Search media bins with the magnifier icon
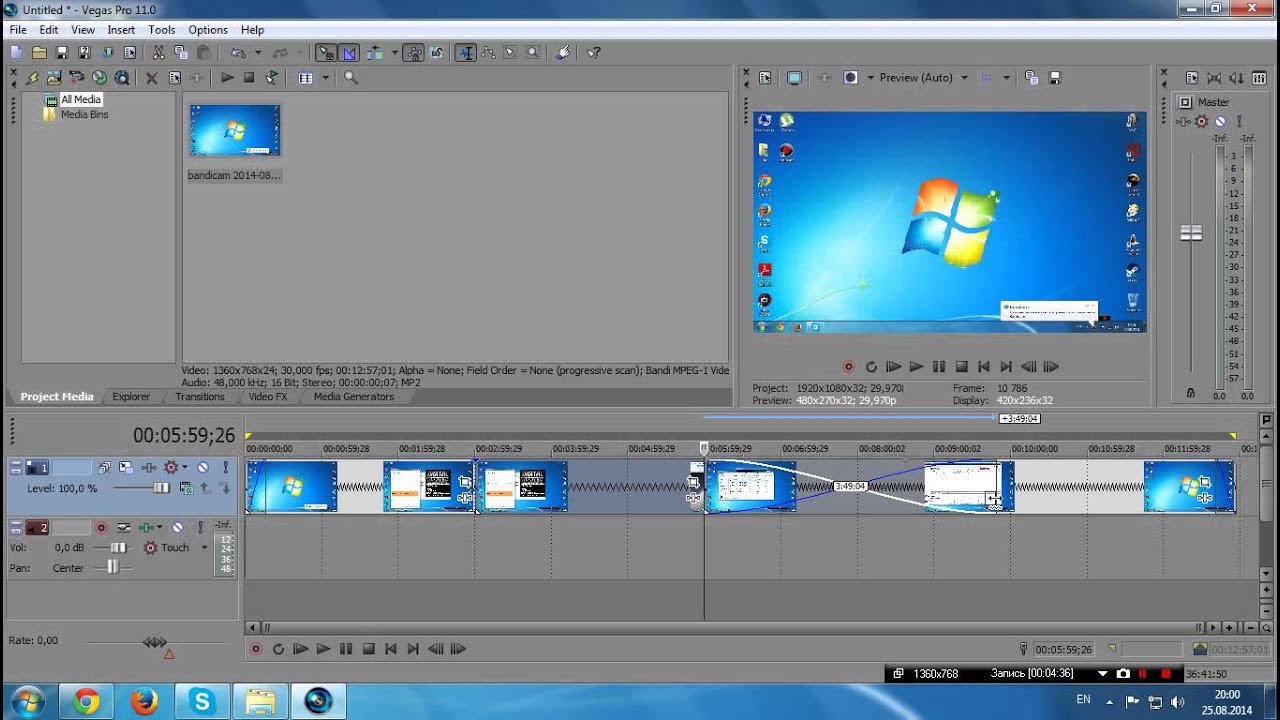1280x720 pixels. click(350, 77)
